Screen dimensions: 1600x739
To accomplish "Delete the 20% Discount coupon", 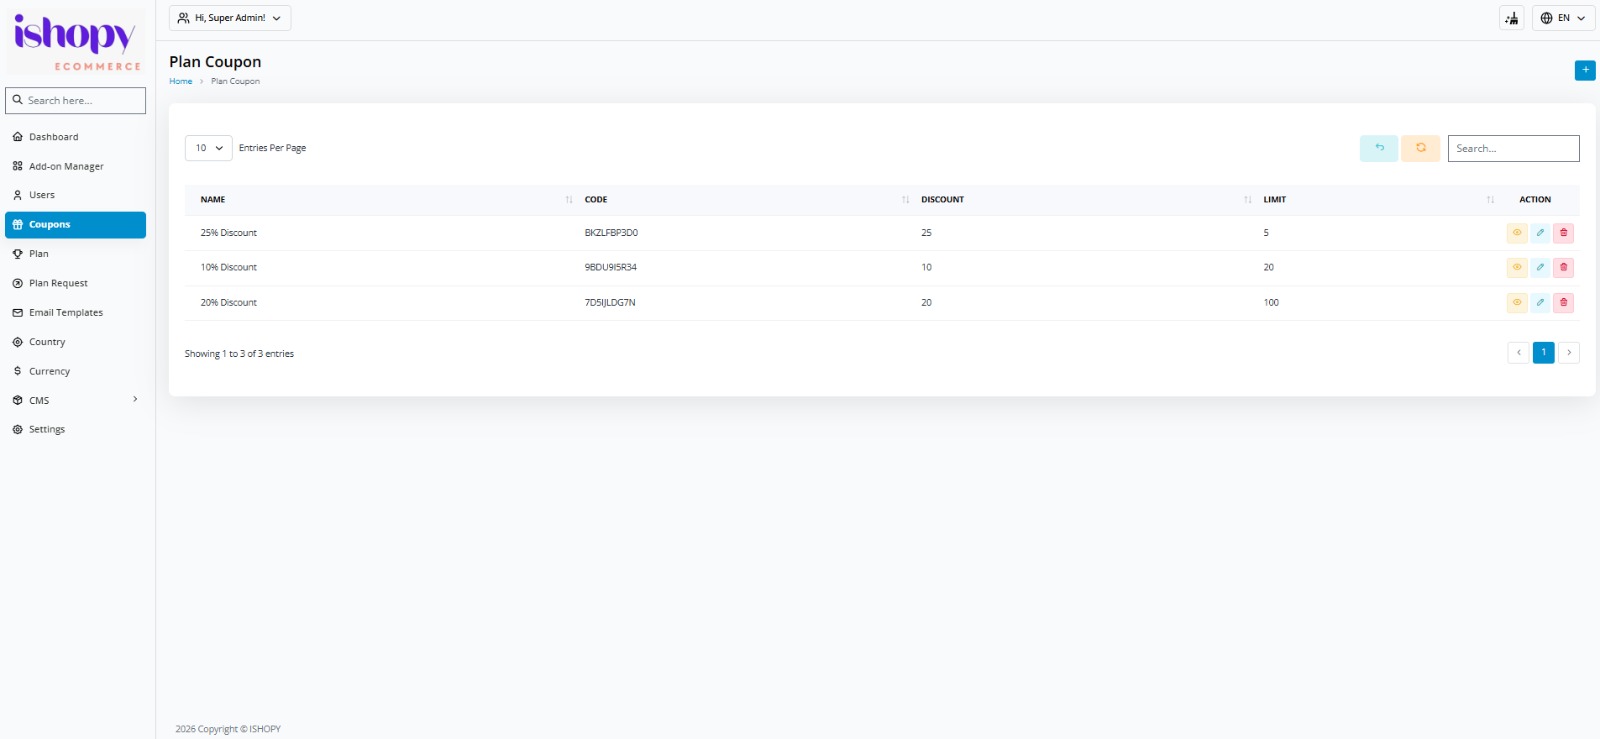I will pos(1564,302).
